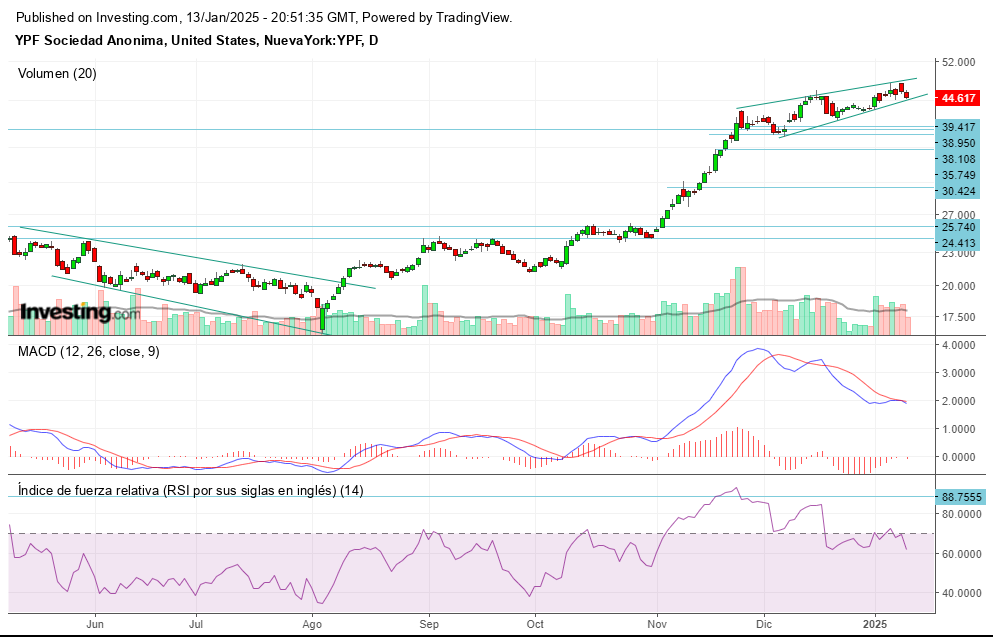Click the 25.740 price level tag

958,227
